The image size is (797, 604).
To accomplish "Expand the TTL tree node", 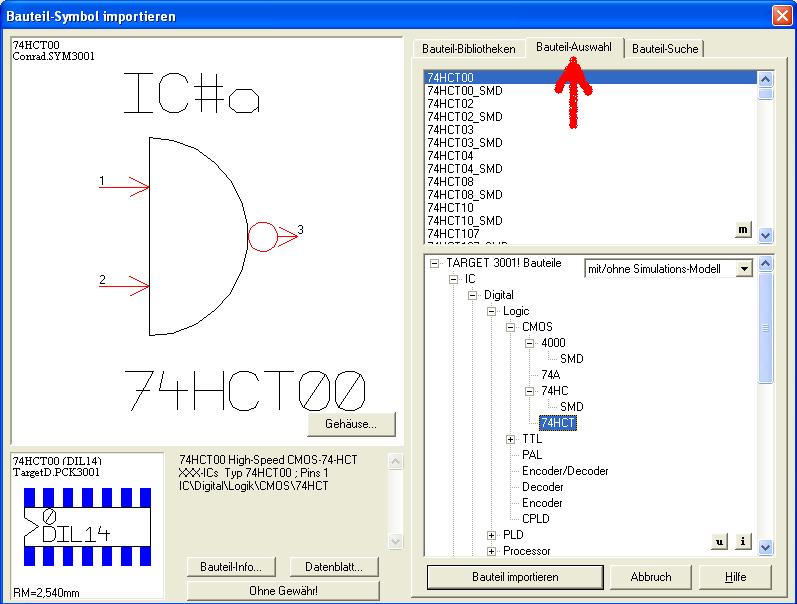I will (x=511, y=439).
